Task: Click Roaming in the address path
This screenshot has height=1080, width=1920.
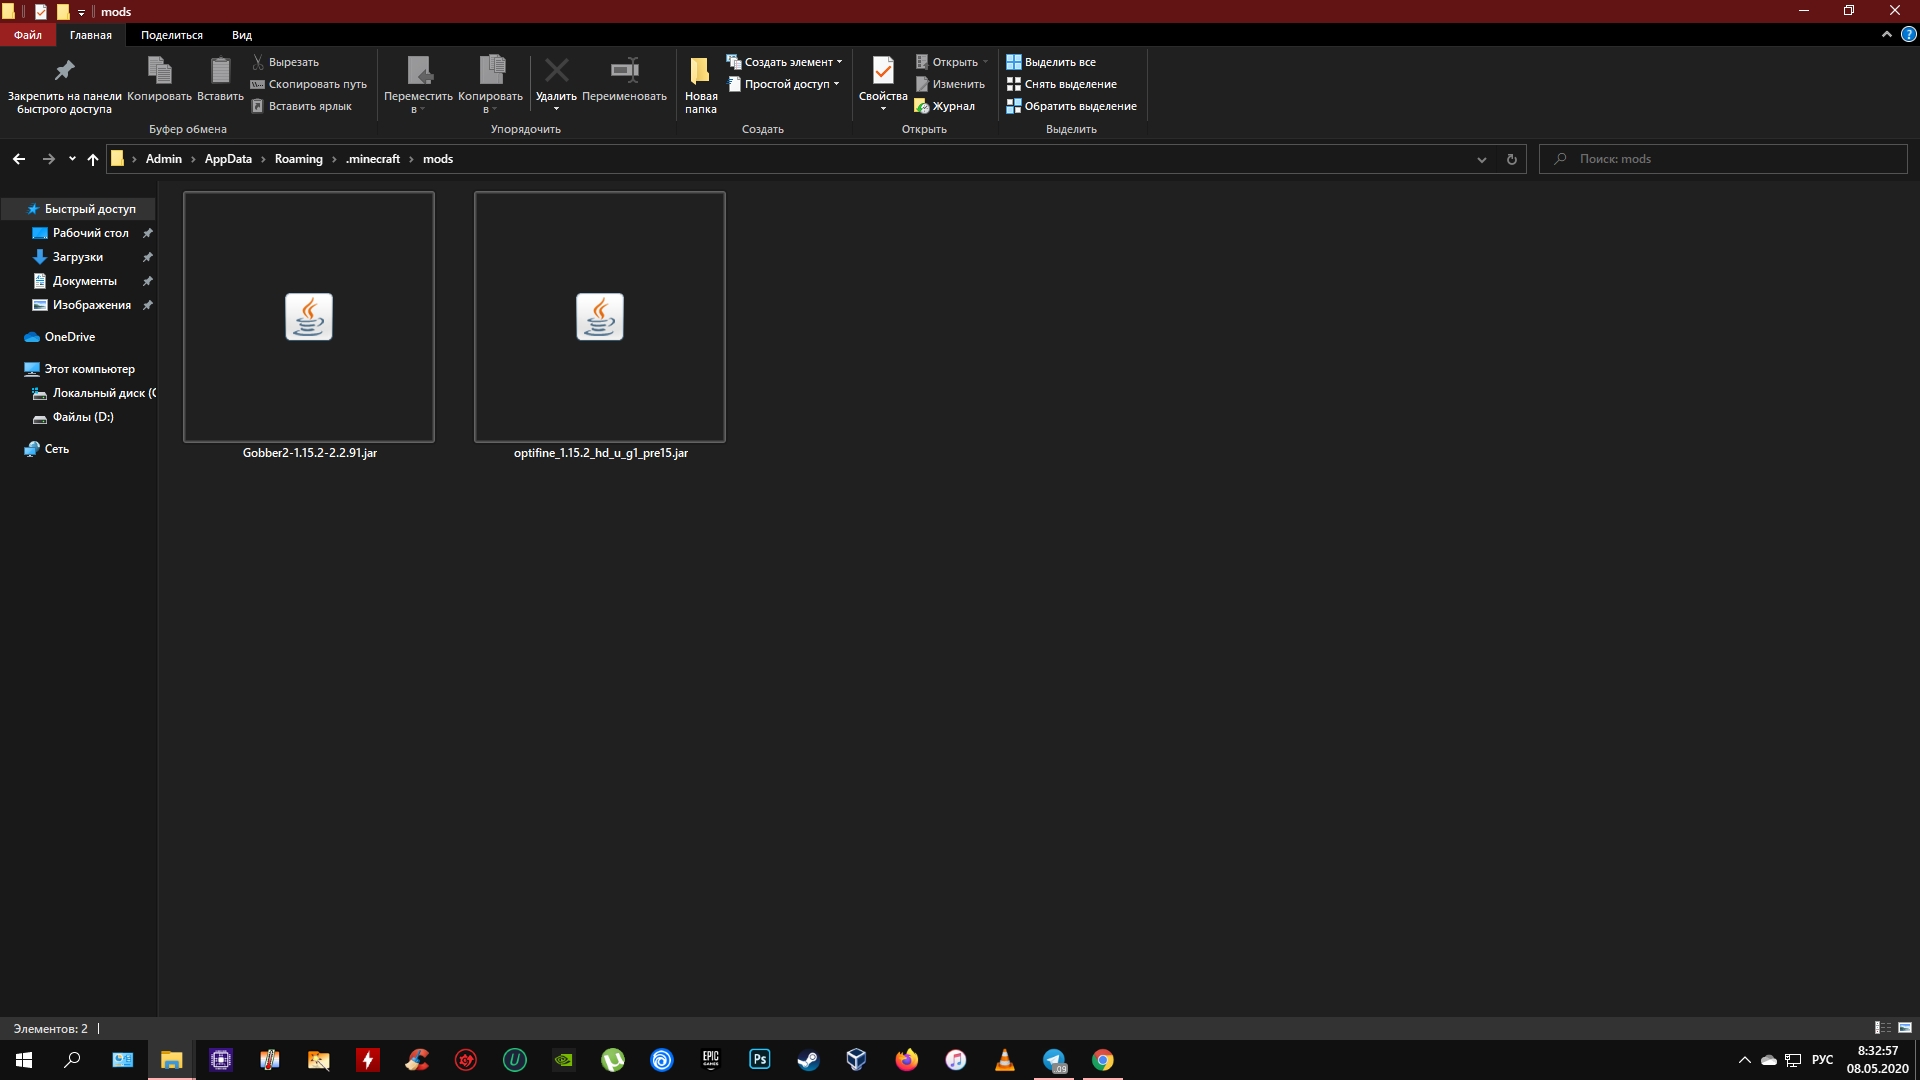Action: (299, 159)
